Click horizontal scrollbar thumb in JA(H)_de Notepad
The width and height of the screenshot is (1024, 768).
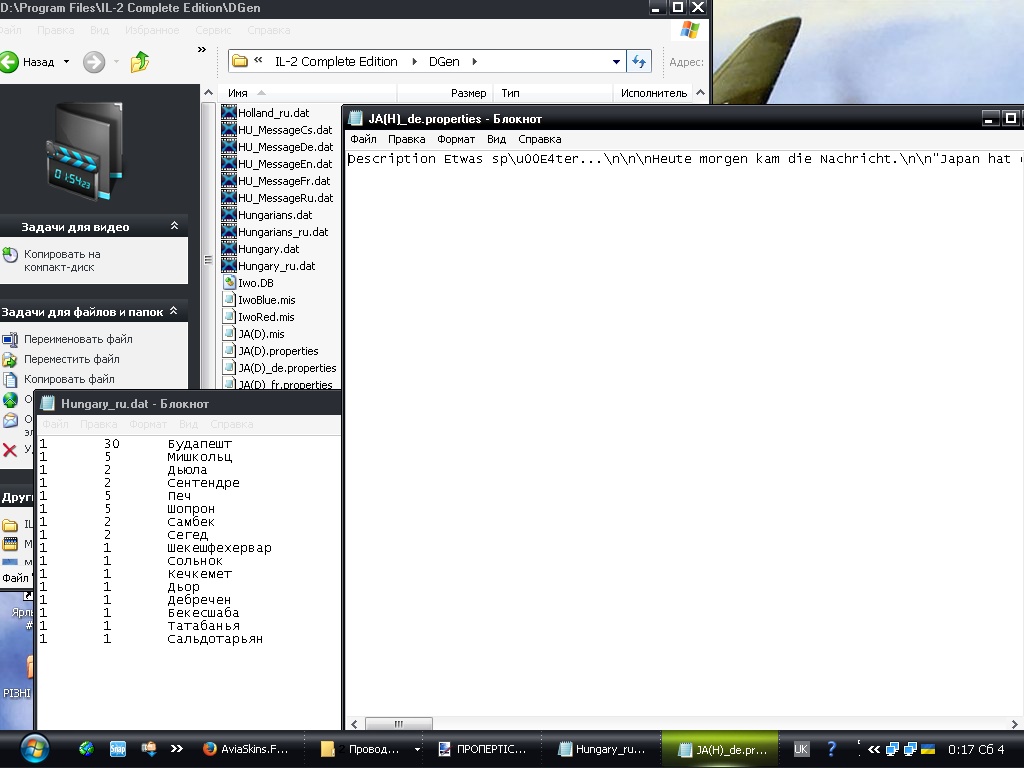398,724
